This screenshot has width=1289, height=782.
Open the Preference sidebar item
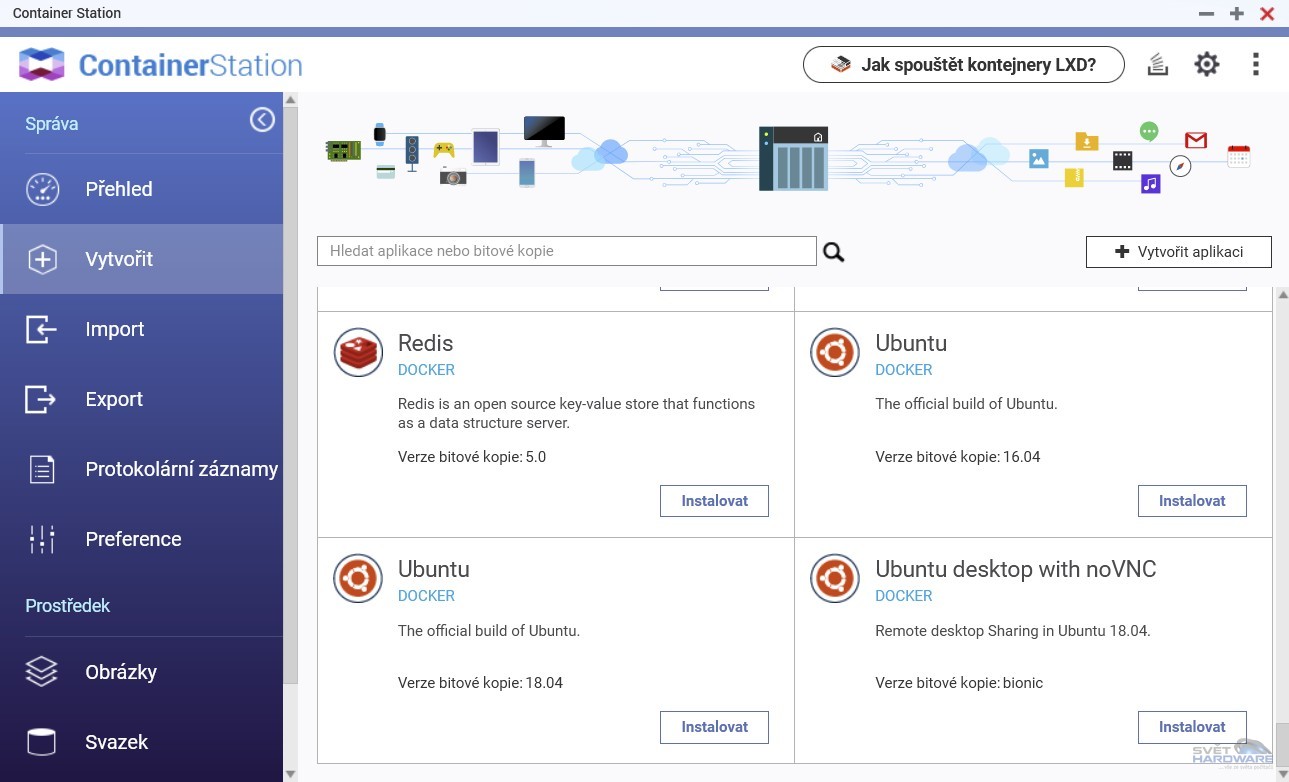(133, 539)
